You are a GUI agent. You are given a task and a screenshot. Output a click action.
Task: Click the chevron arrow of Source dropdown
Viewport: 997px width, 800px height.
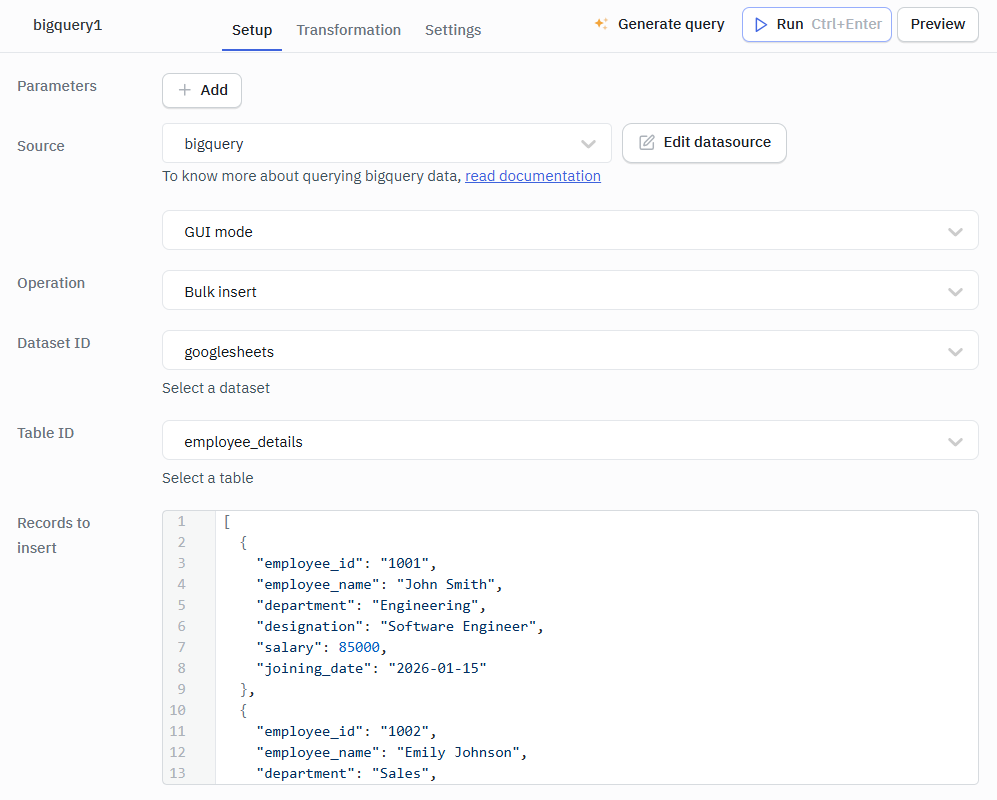click(588, 144)
